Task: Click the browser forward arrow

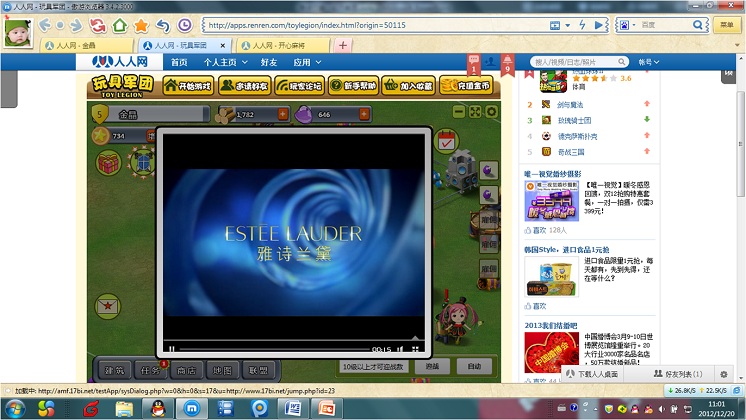Action: click(75, 25)
